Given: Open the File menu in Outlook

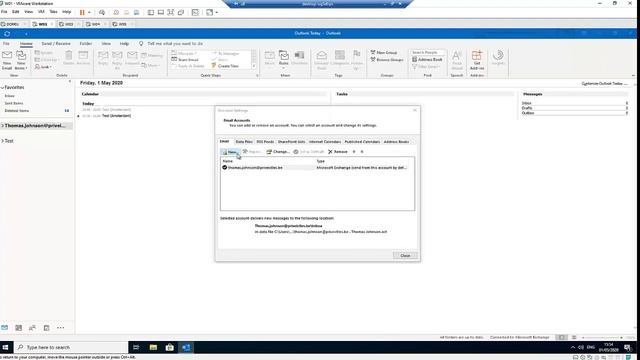Looking at the screenshot, I should coord(6,44).
